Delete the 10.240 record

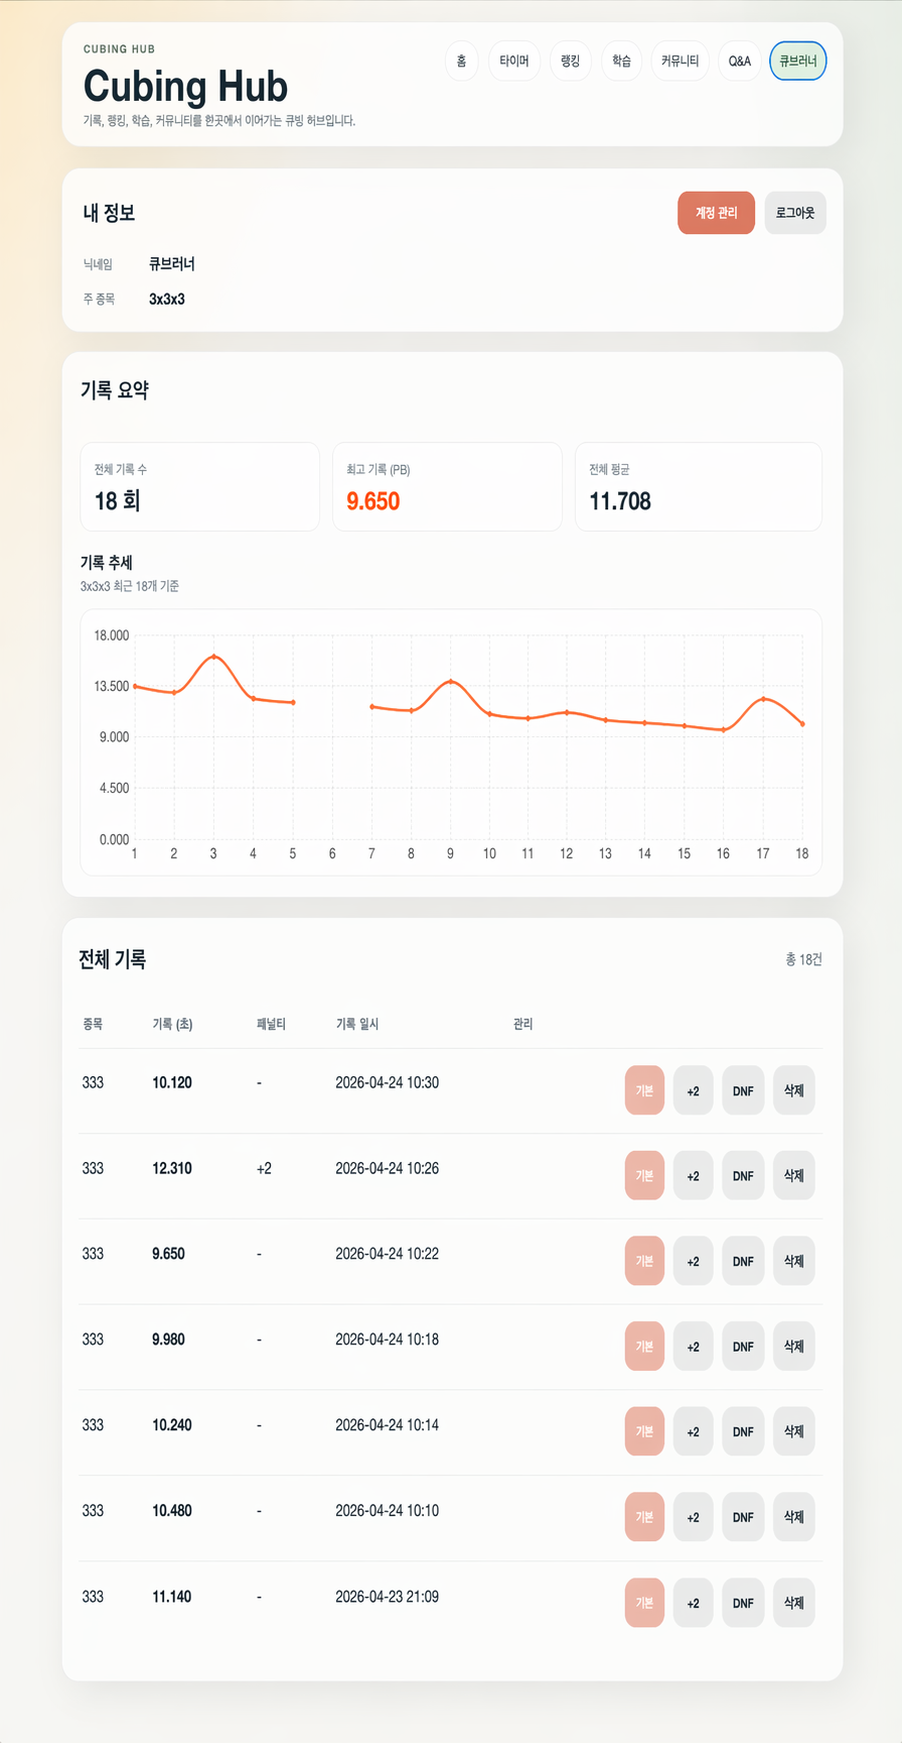tap(794, 1432)
